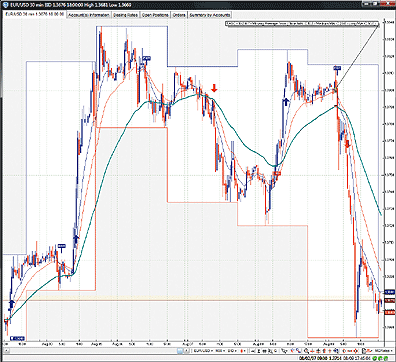Open the Account(s) Information tab
The image size is (396, 362).
pos(89,15)
